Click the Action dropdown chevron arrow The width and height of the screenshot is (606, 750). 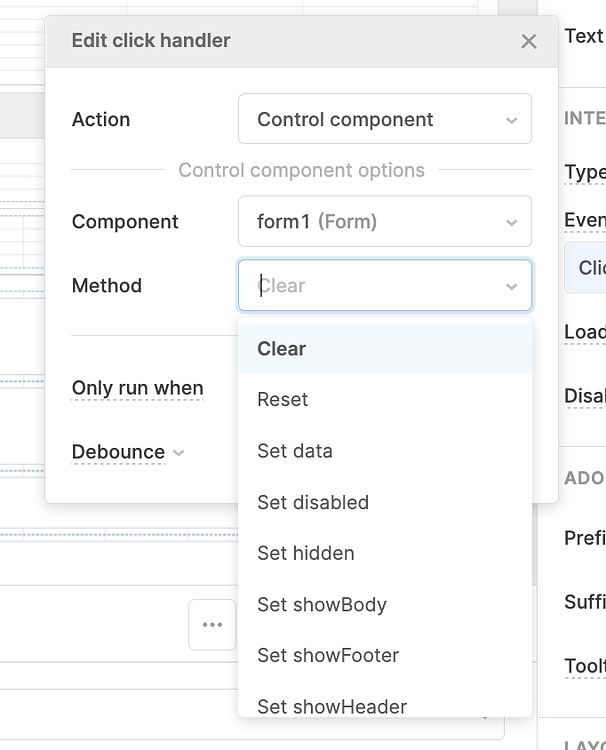click(512, 121)
